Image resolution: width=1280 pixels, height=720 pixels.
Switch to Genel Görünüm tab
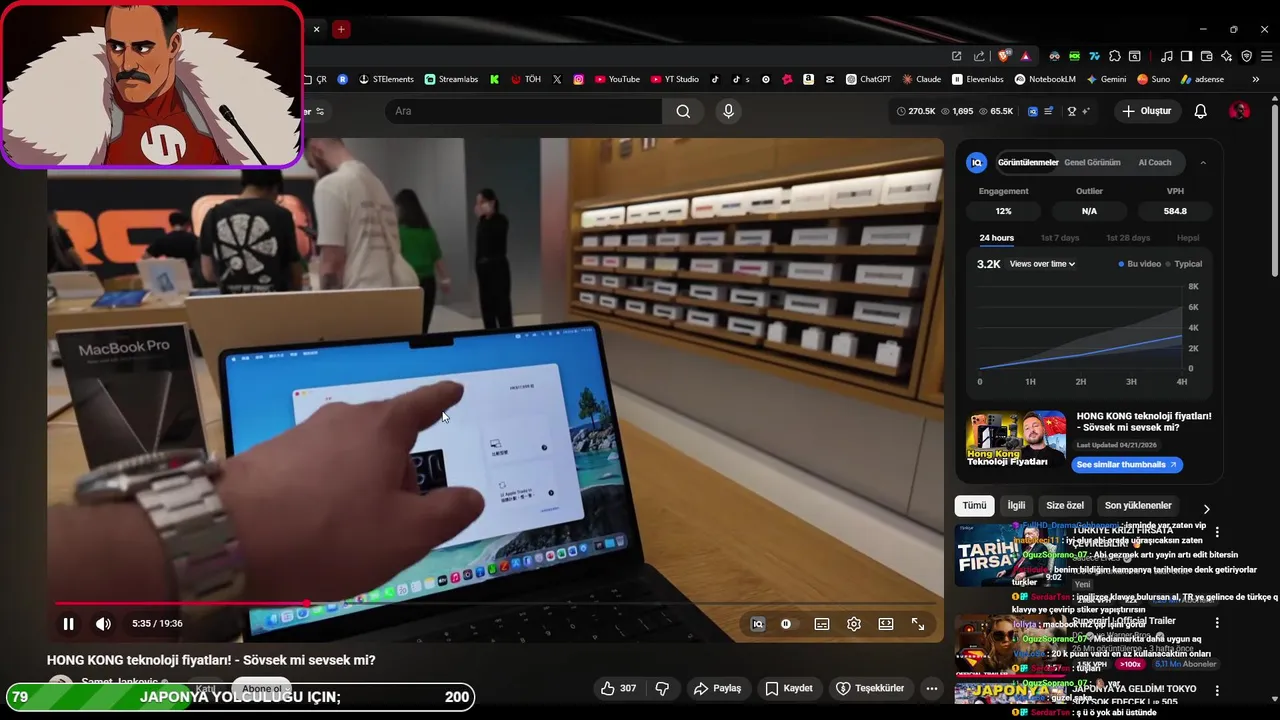click(1092, 162)
